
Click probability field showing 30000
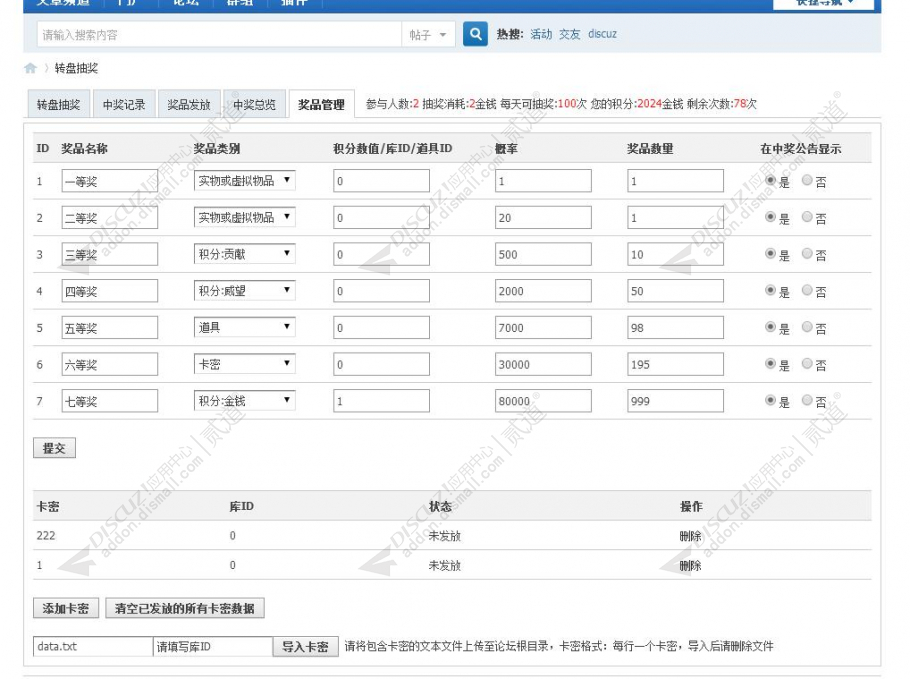point(543,364)
